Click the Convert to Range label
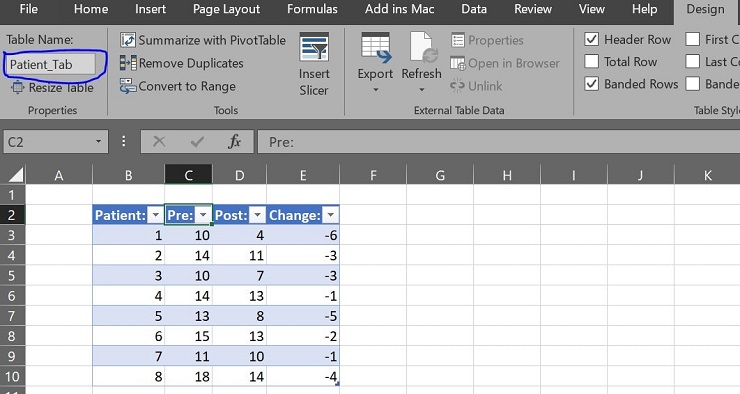 pos(187,86)
